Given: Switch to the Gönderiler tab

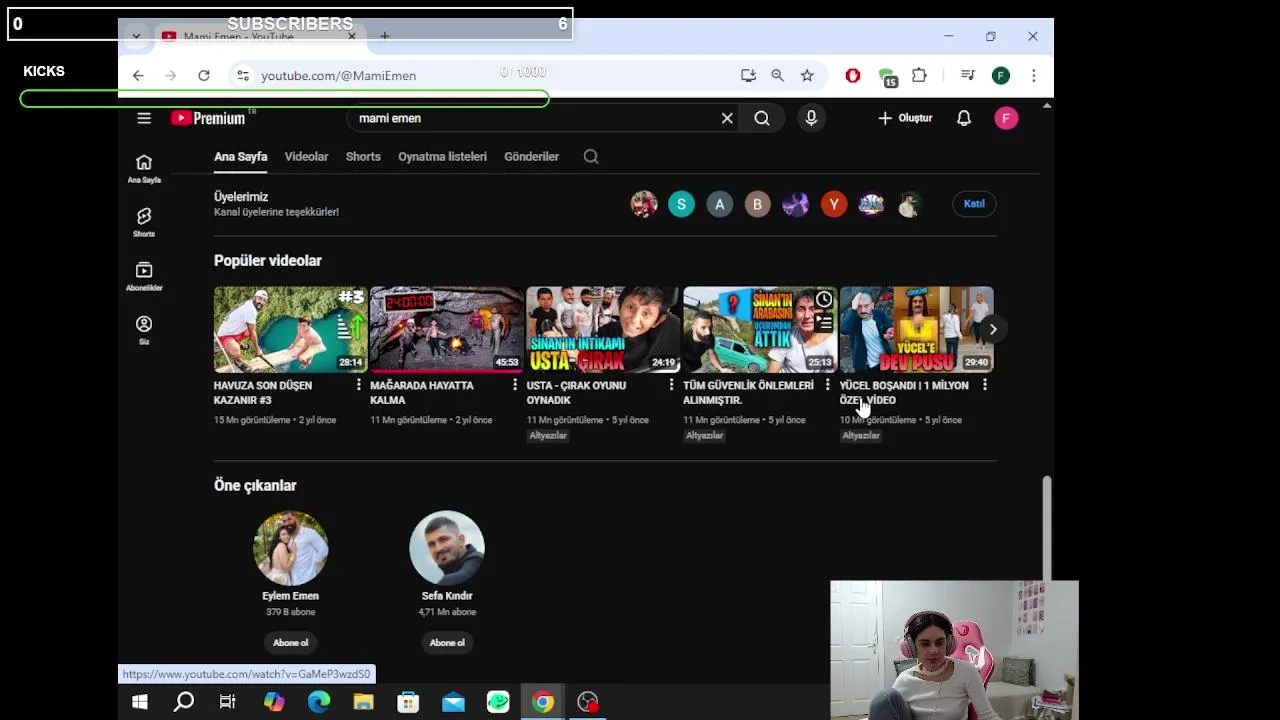Looking at the screenshot, I should [x=531, y=156].
